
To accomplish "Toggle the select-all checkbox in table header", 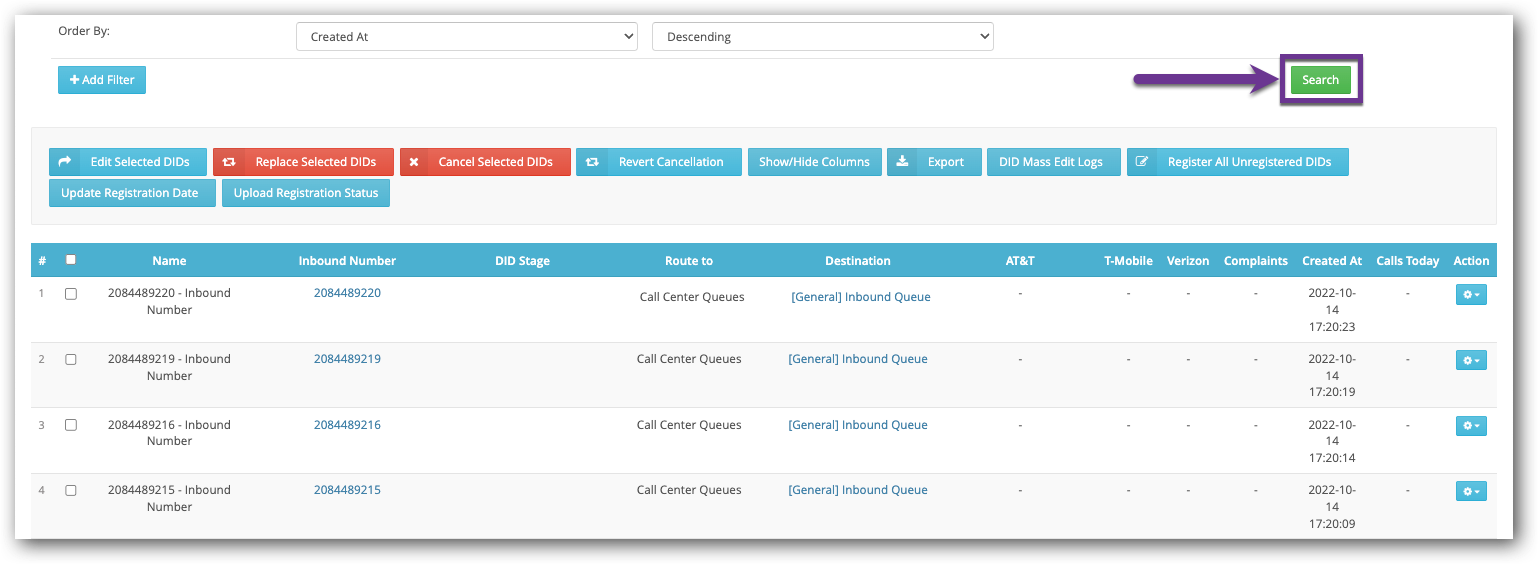I will pyautogui.click(x=70, y=260).
